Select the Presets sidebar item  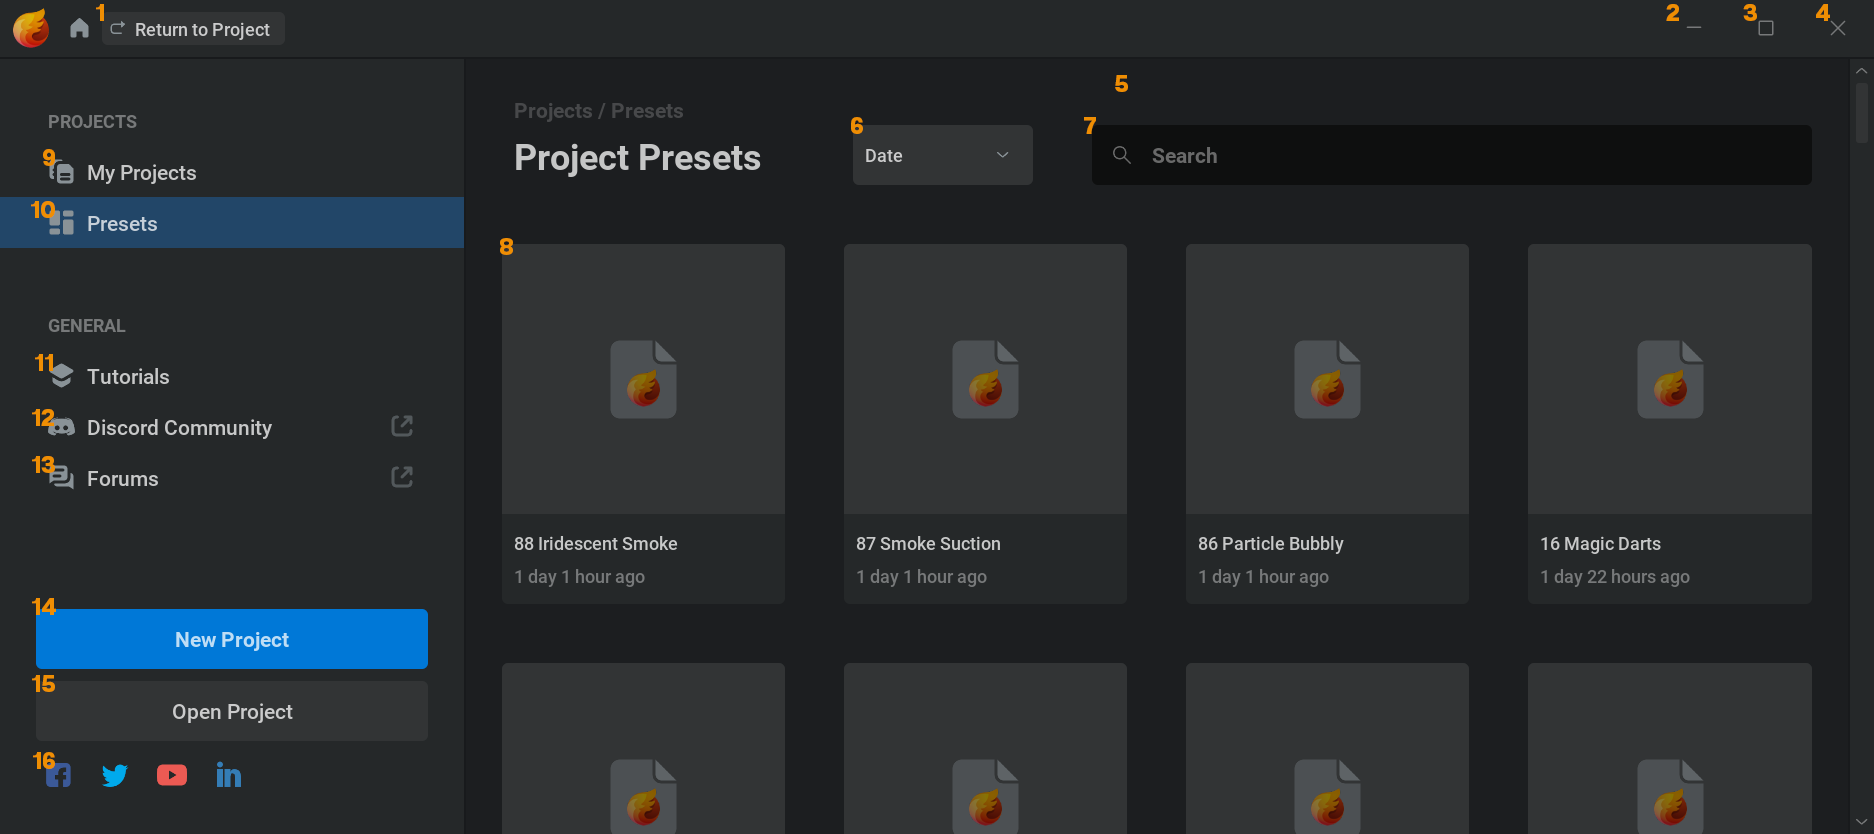(x=232, y=223)
